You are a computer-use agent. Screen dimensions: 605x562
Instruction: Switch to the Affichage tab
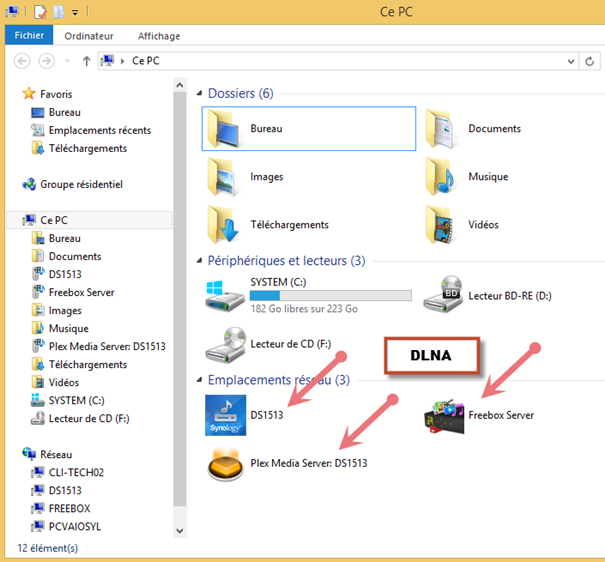pos(159,36)
